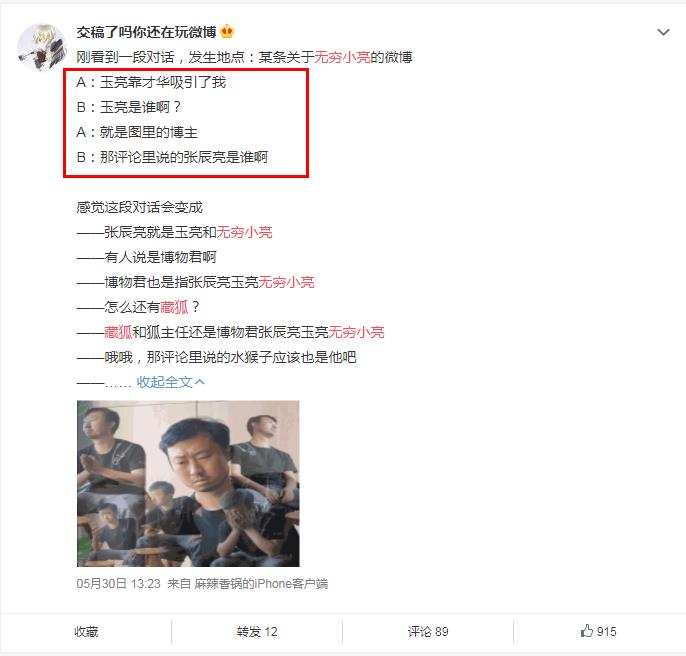Click the crown membership badge icon
Image resolution: width=686 pixels, height=656 pixels.
[x=227, y=32]
